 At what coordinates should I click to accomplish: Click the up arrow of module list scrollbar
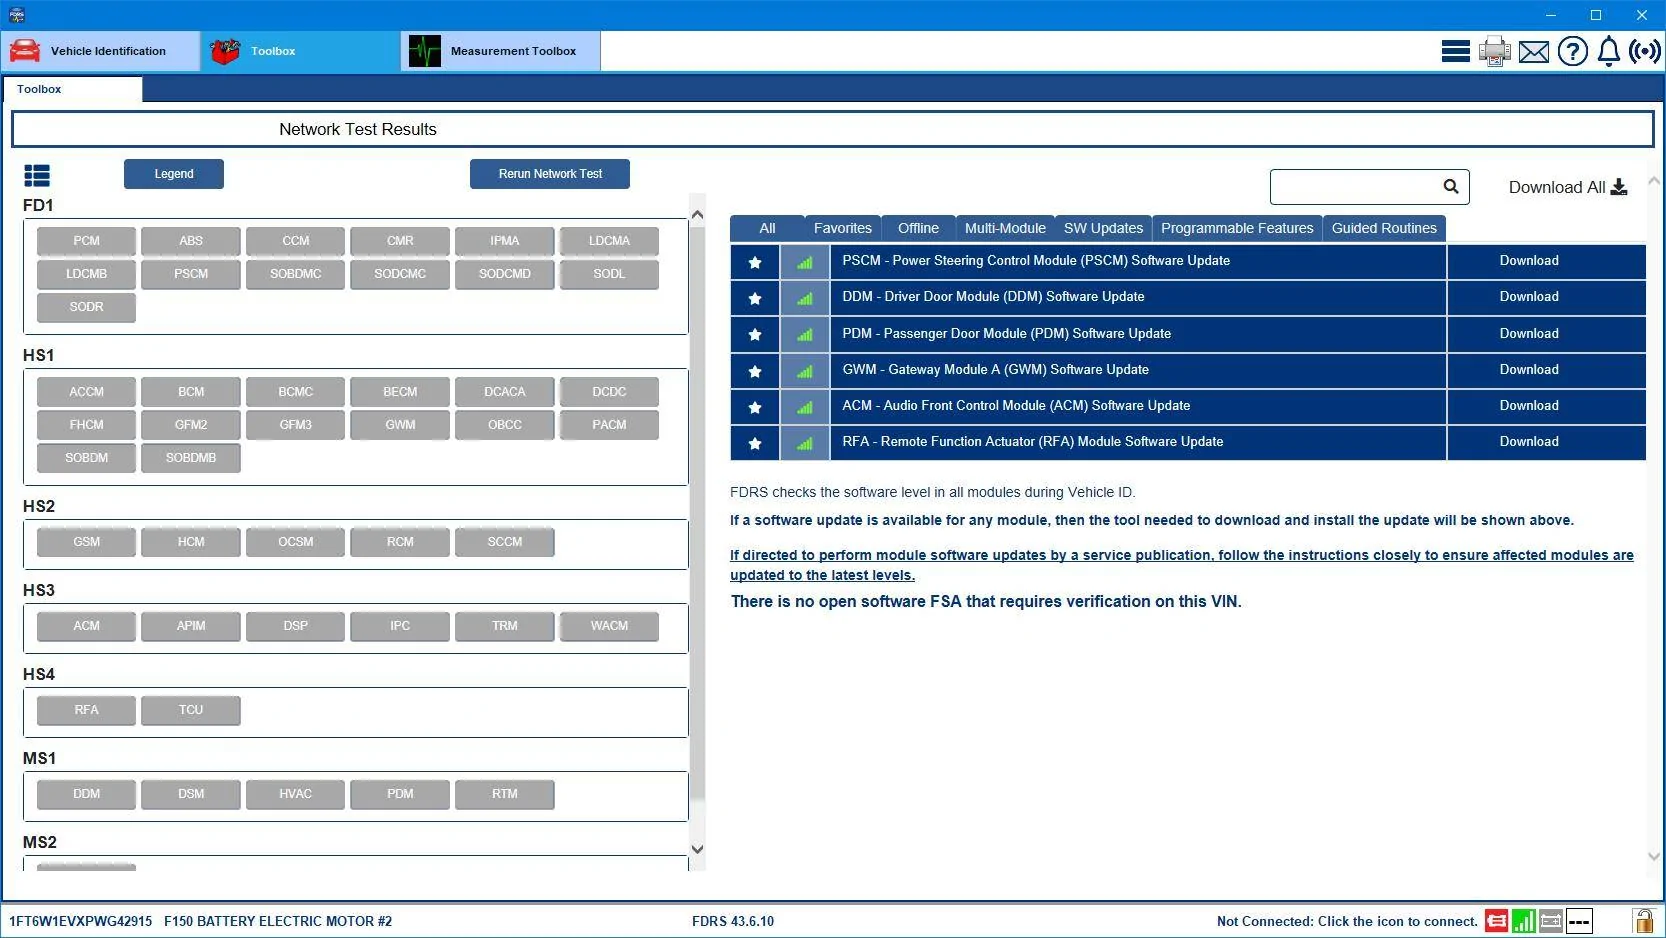[697, 215]
